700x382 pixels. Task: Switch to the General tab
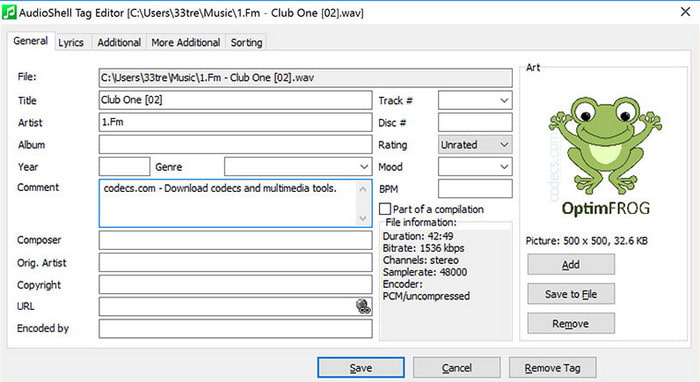tap(30, 41)
